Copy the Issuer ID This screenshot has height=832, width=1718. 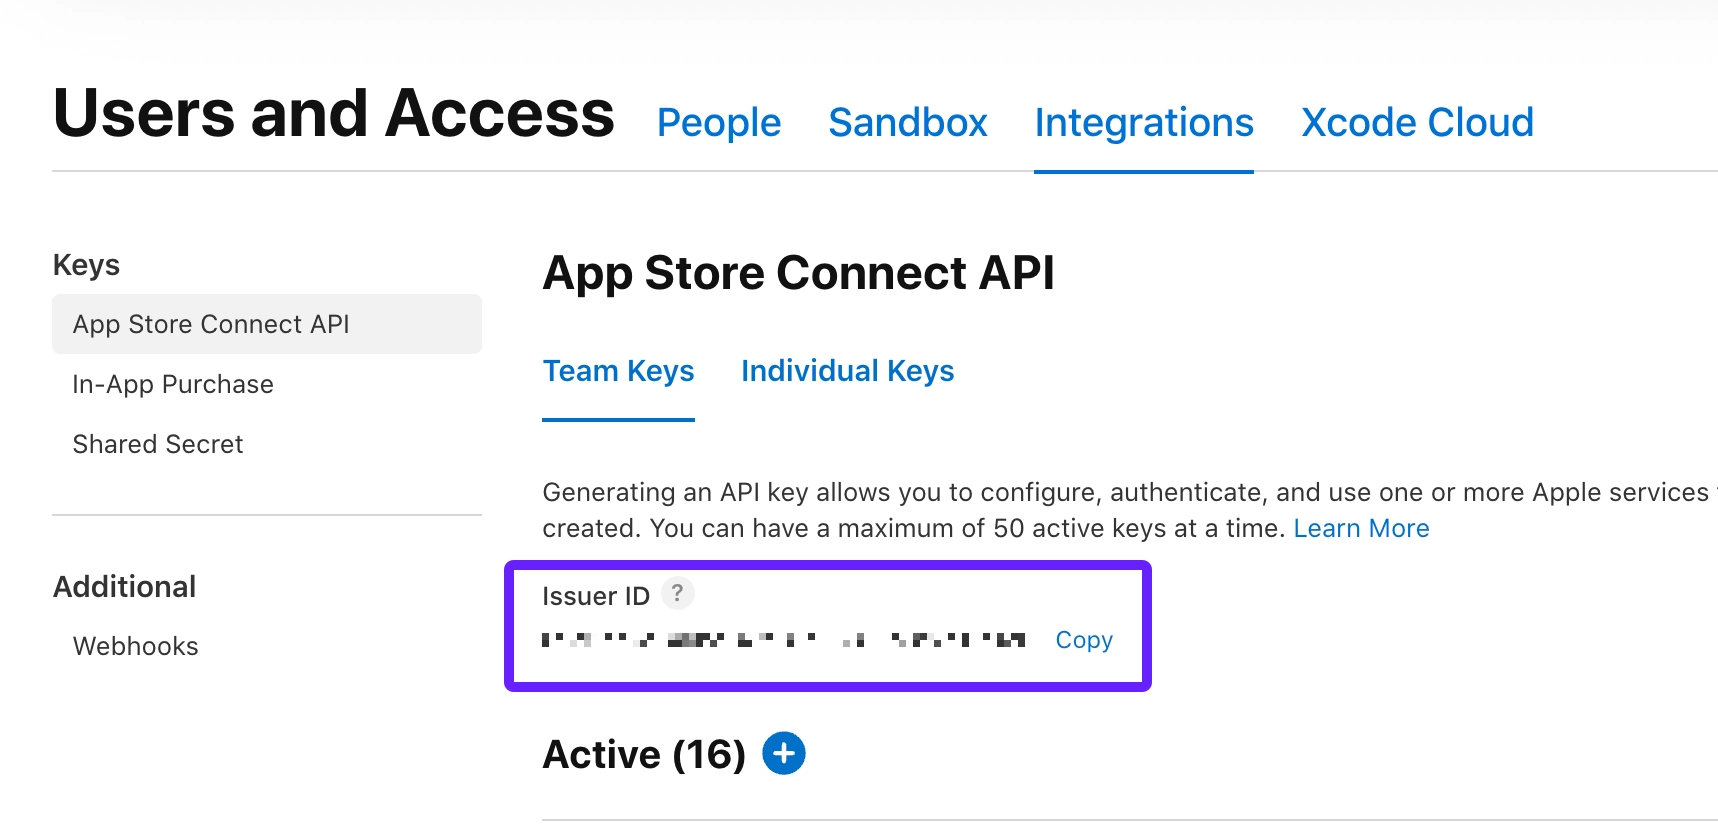point(1084,640)
